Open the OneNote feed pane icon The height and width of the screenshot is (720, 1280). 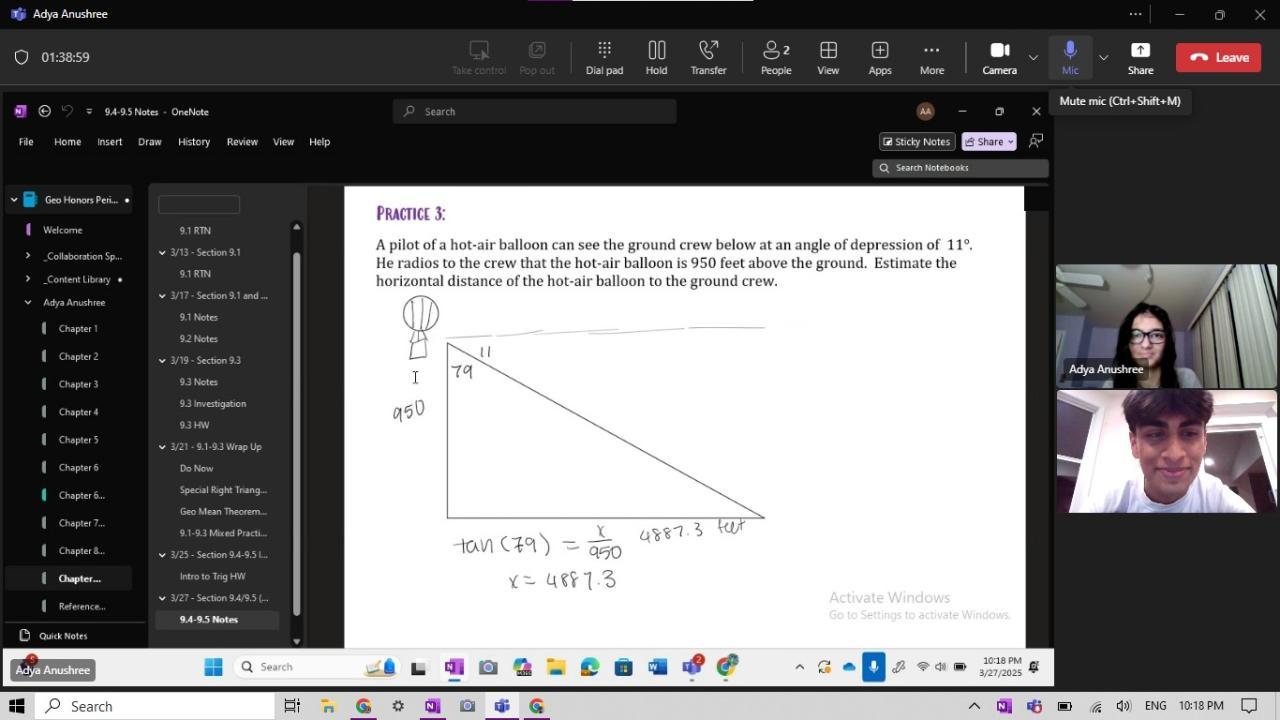(1036, 141)
